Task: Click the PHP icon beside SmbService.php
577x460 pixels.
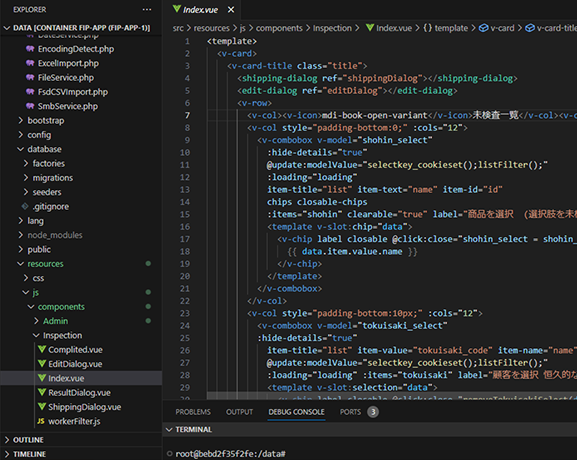Action: coord(30,106)
